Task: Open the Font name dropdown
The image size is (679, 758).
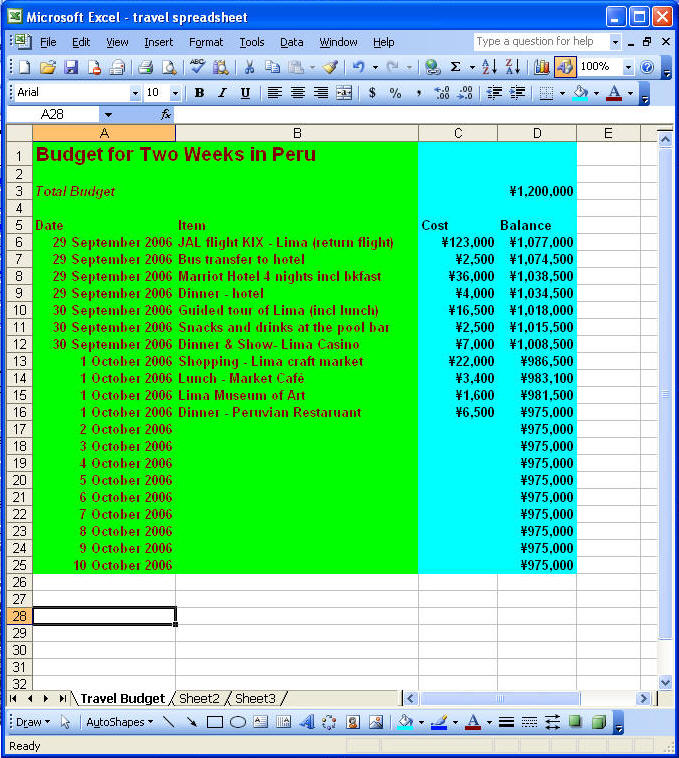Action: pos(135,93)
